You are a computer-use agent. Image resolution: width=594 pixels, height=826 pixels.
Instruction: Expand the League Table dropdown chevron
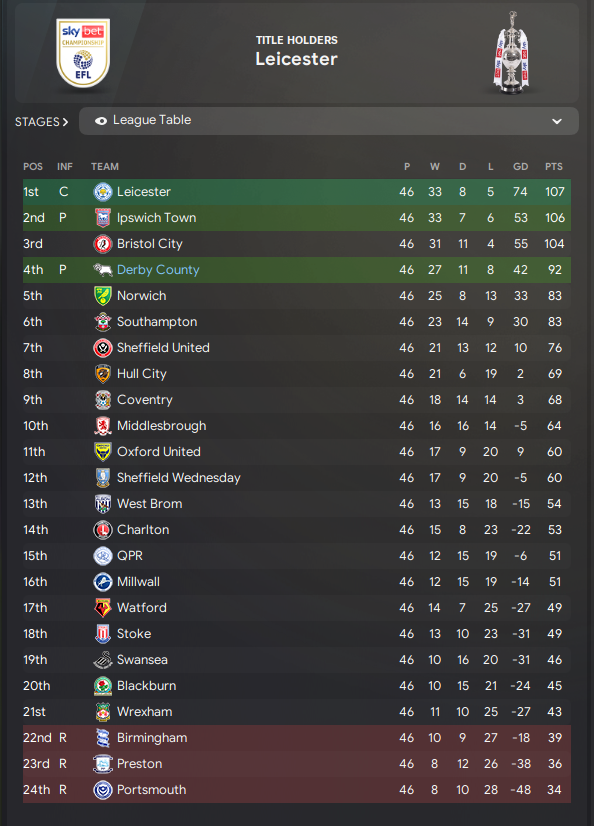pos(557,121)
